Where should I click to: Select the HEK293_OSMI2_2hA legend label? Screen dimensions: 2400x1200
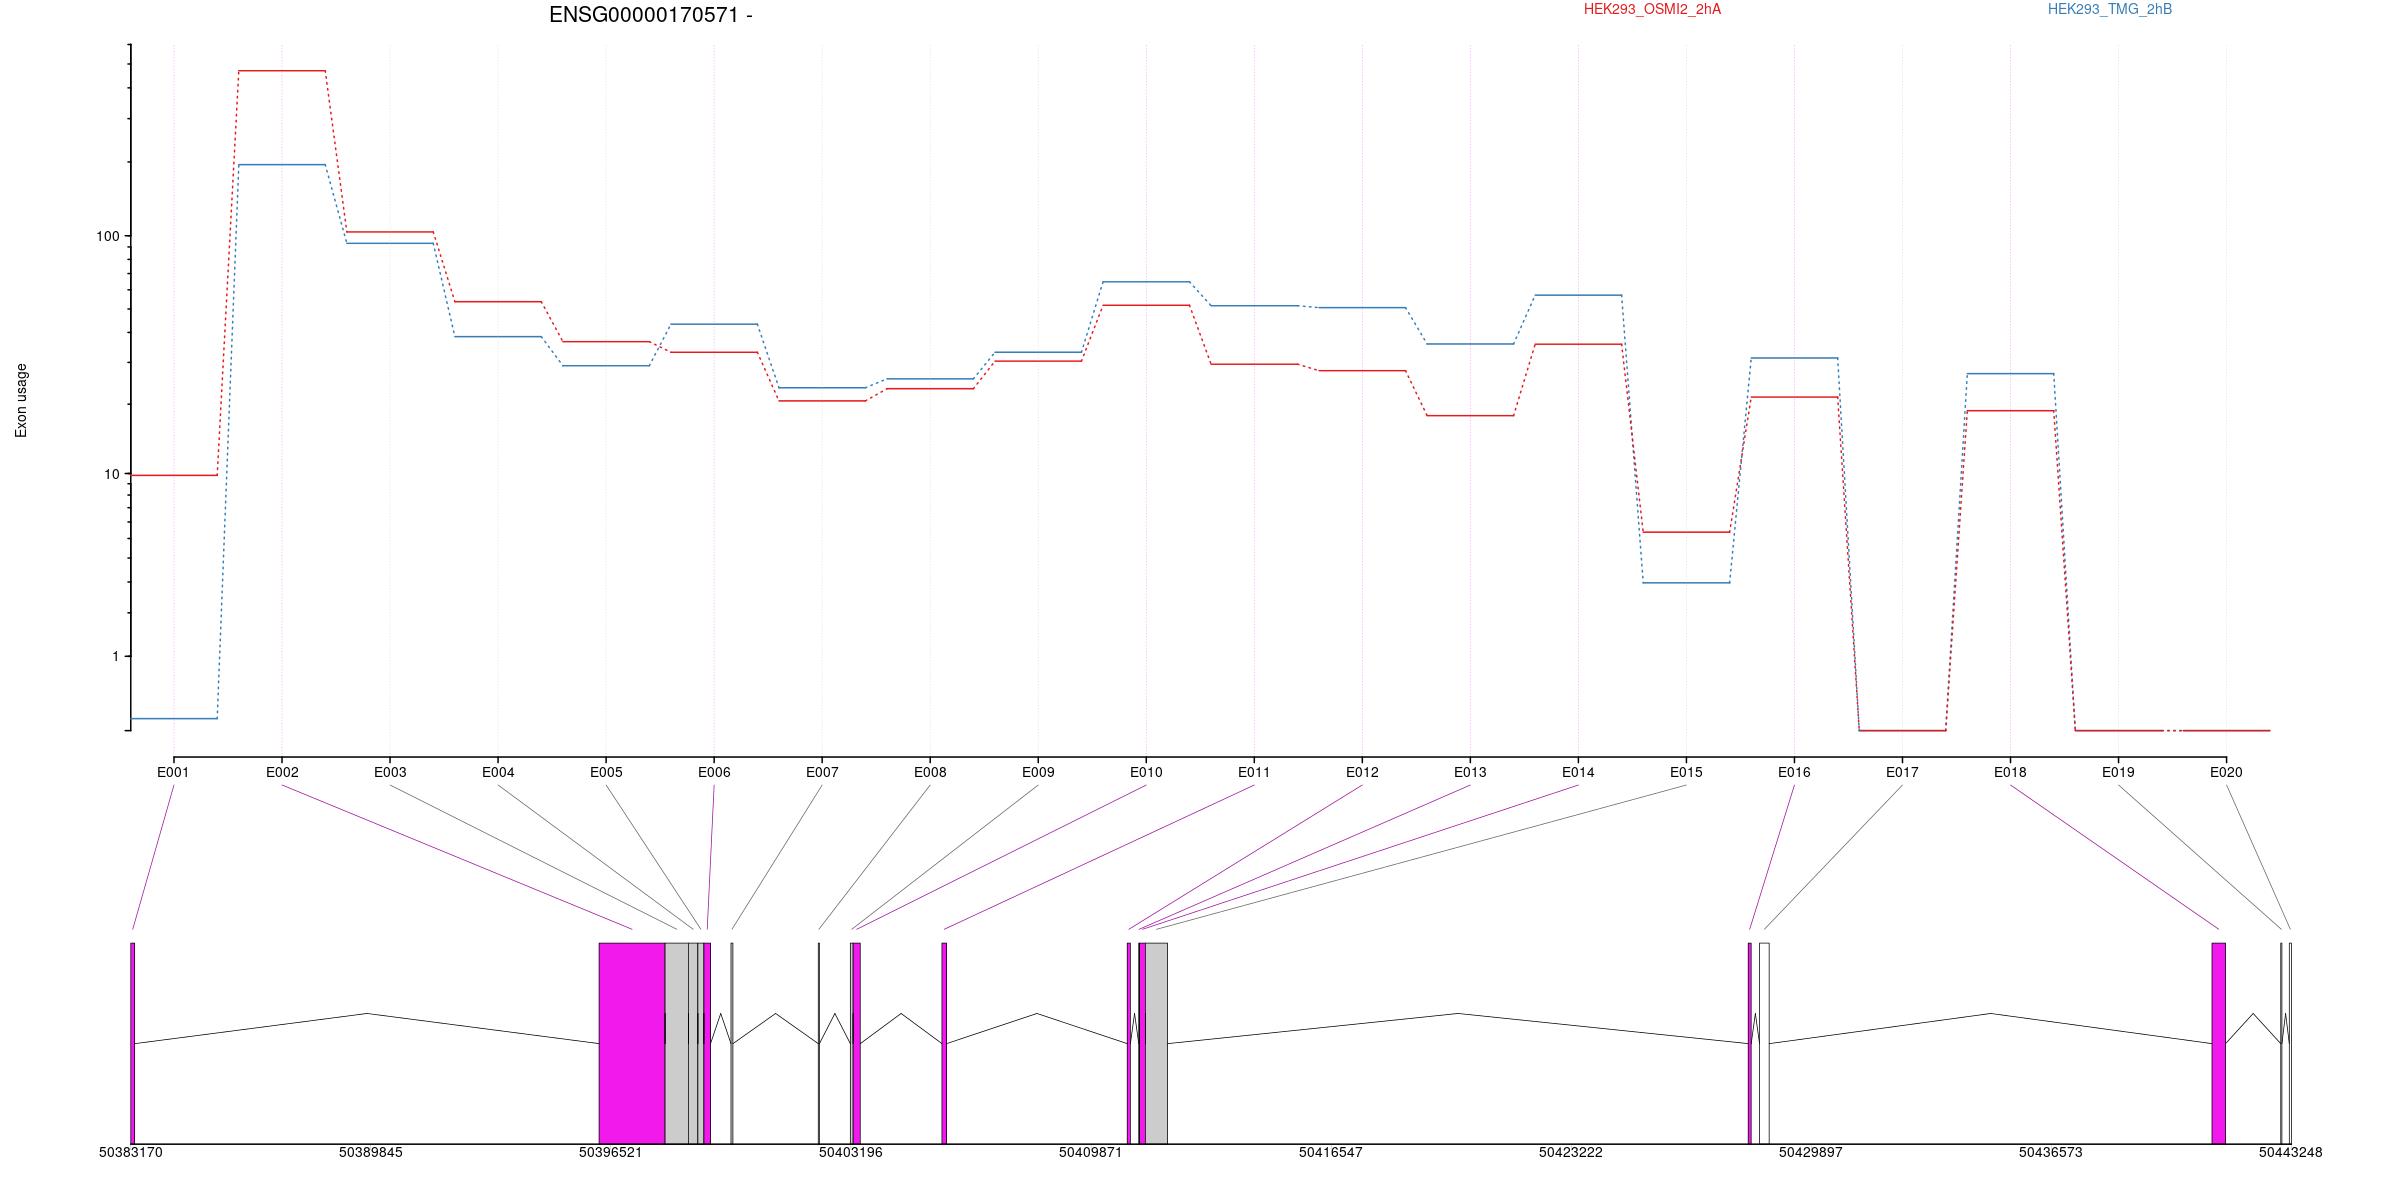pos(1652,9)
